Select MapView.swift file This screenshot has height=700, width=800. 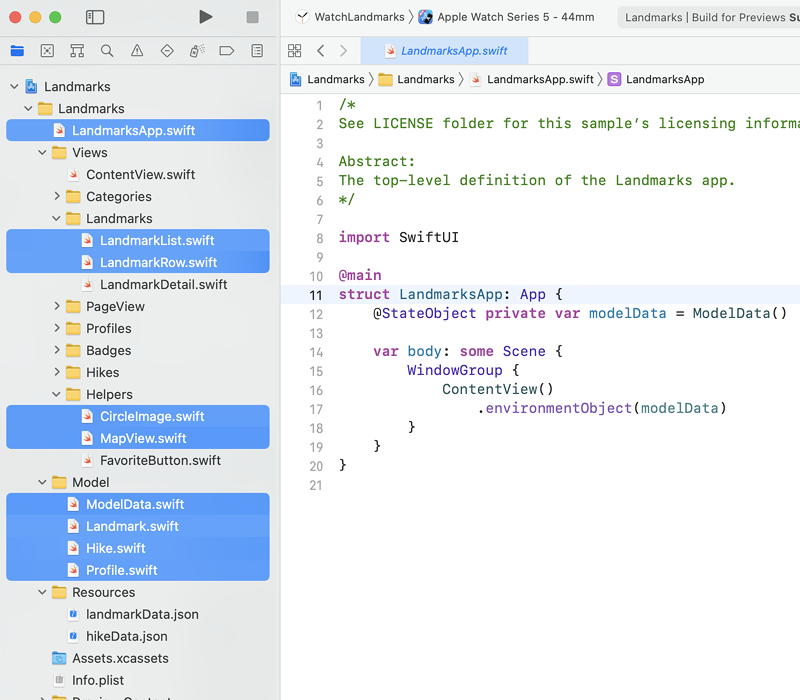[x=138, y=438]
